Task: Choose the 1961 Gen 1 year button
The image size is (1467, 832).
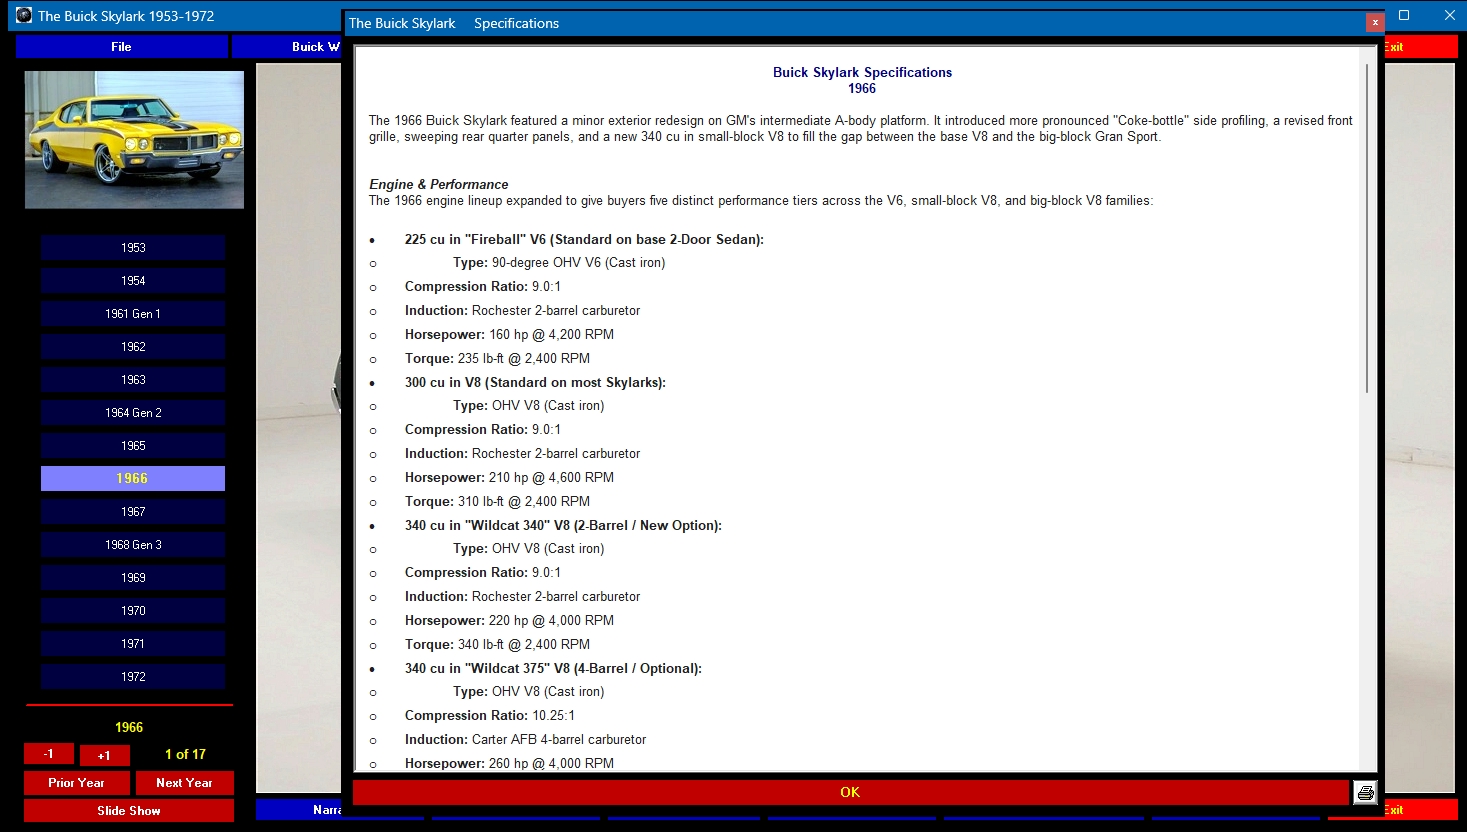Action: coord(133,314)
